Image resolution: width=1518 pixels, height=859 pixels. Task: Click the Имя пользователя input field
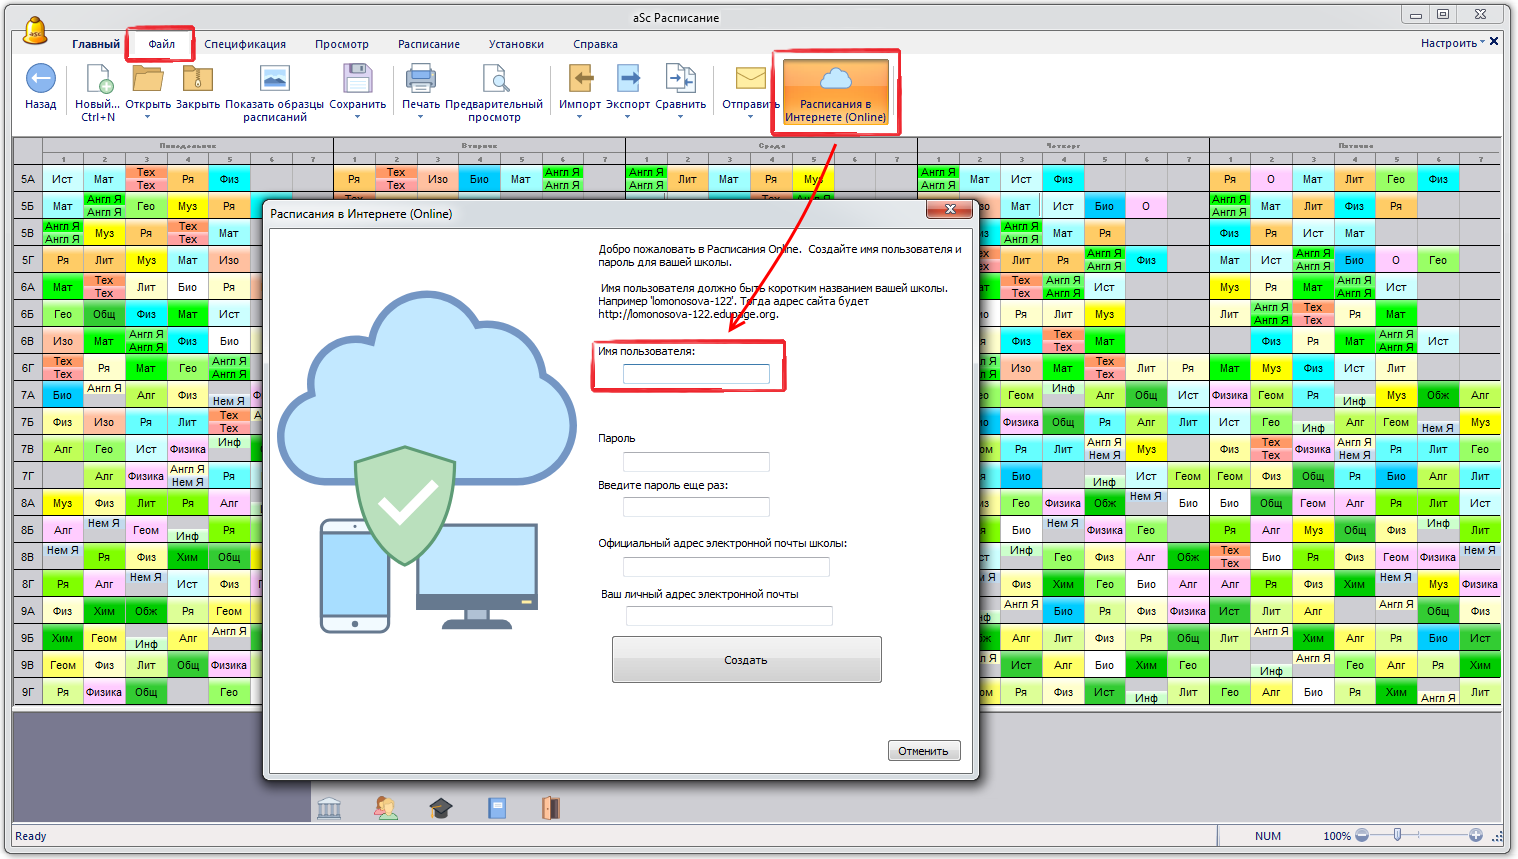(x=696, y=374)
